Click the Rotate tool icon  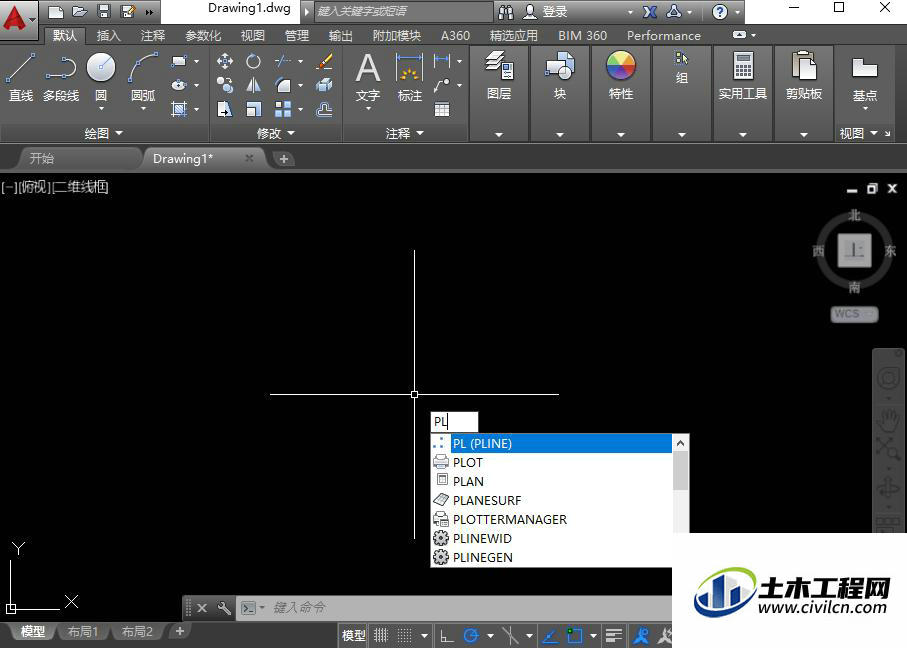pos(253,61)
